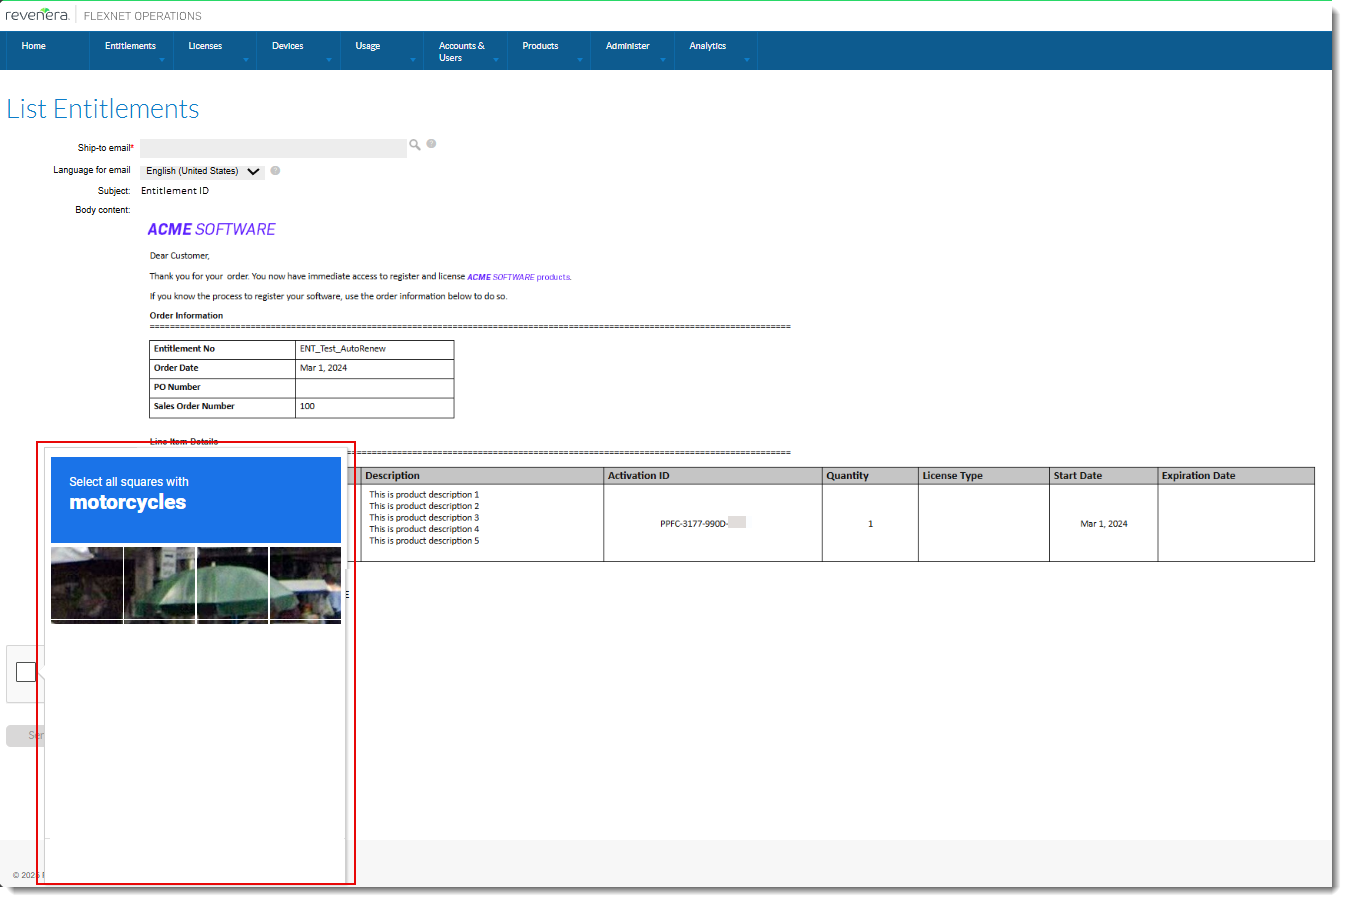The width and height of the screenshot is (1347, 902).
Task: Open the Licenses menu
Action: pos(205,46)
